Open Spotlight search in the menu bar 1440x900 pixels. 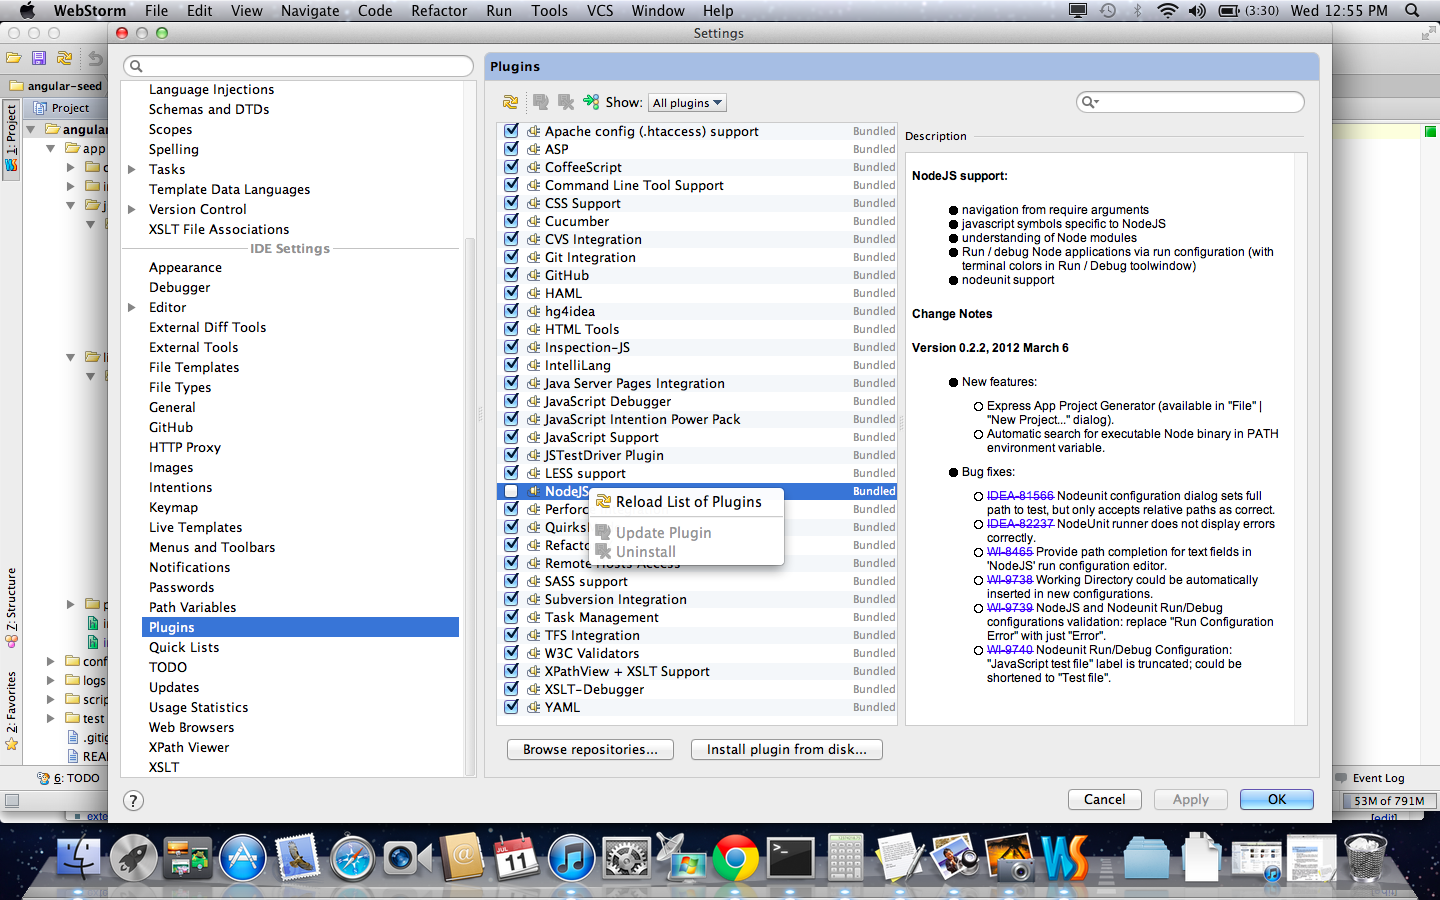pyautogui.click(x=1412, y=11)
